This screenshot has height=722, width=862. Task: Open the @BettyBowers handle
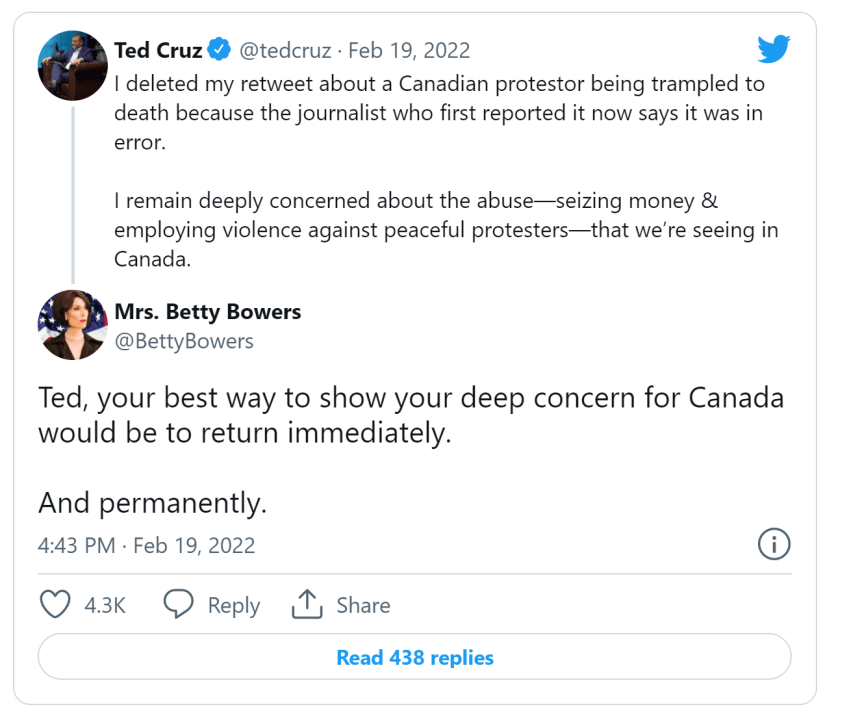(187, 341)
